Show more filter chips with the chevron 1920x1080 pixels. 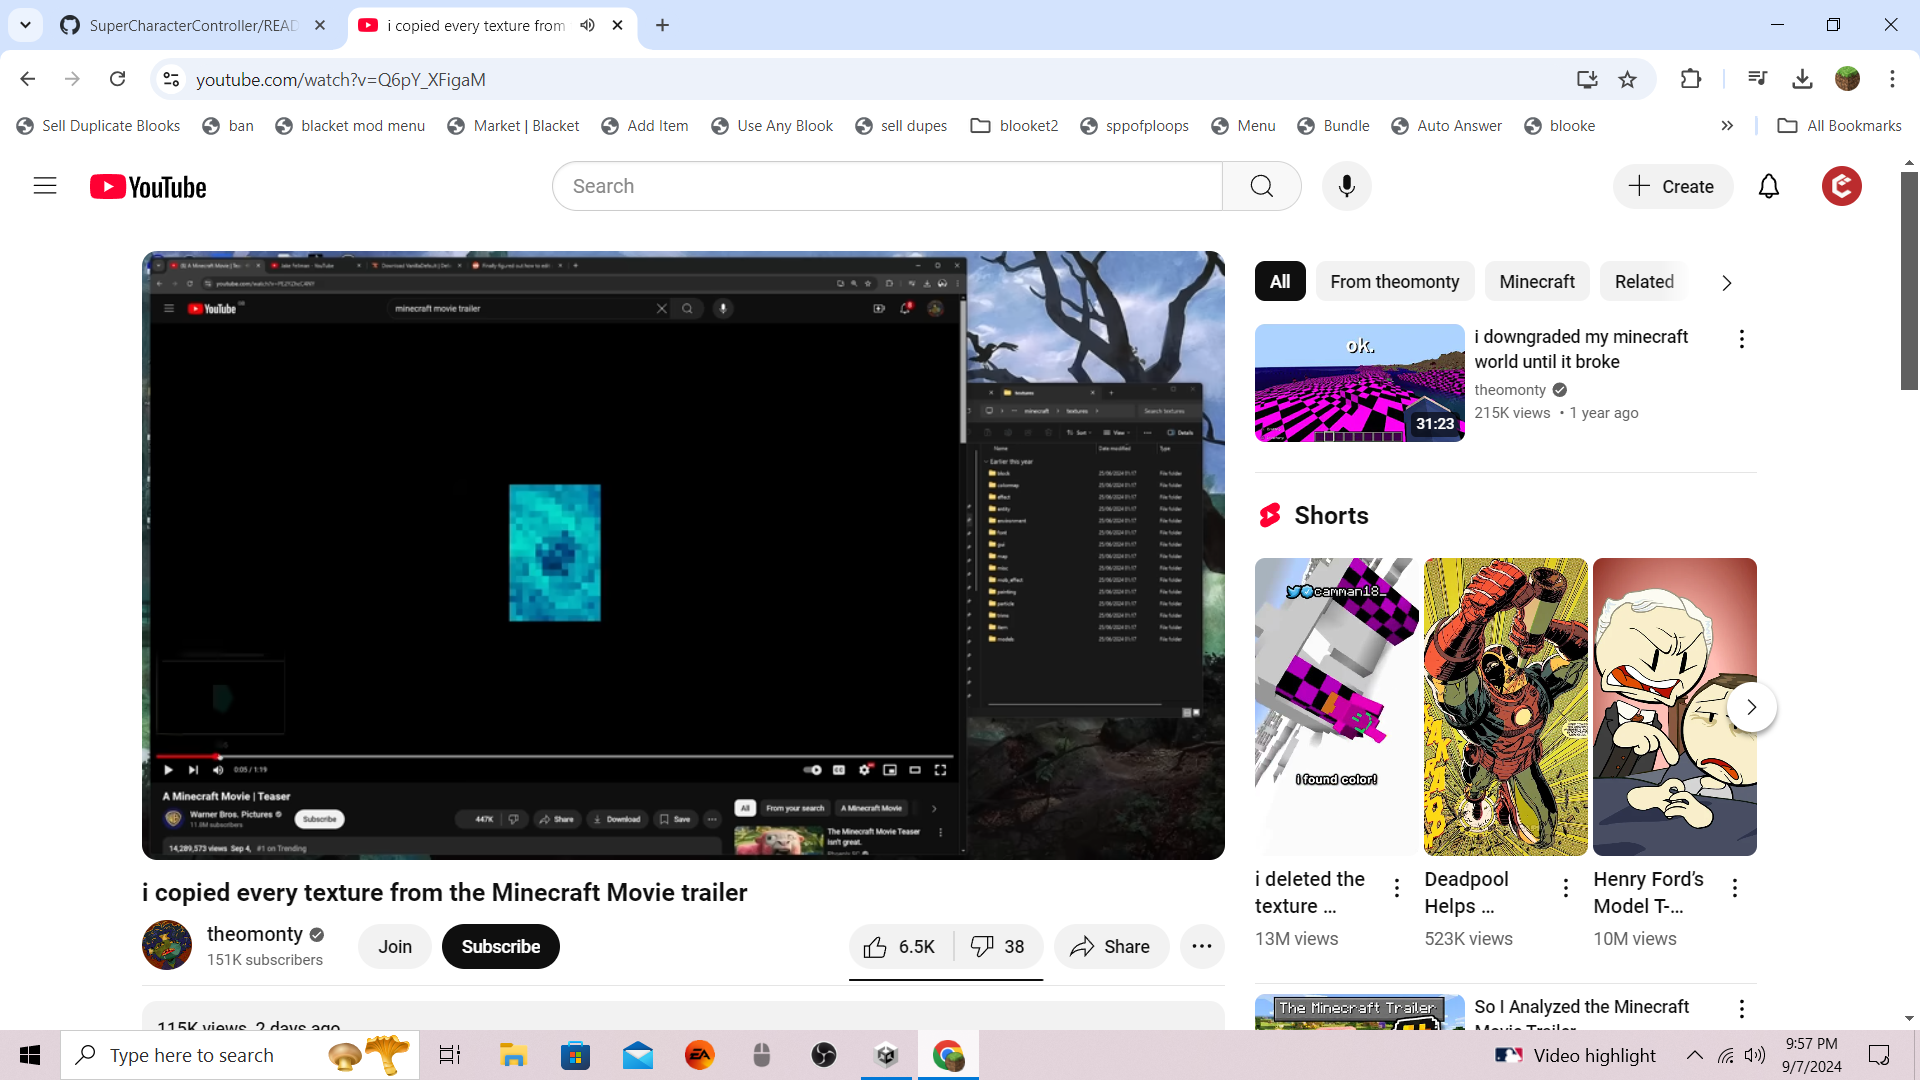1726,283
